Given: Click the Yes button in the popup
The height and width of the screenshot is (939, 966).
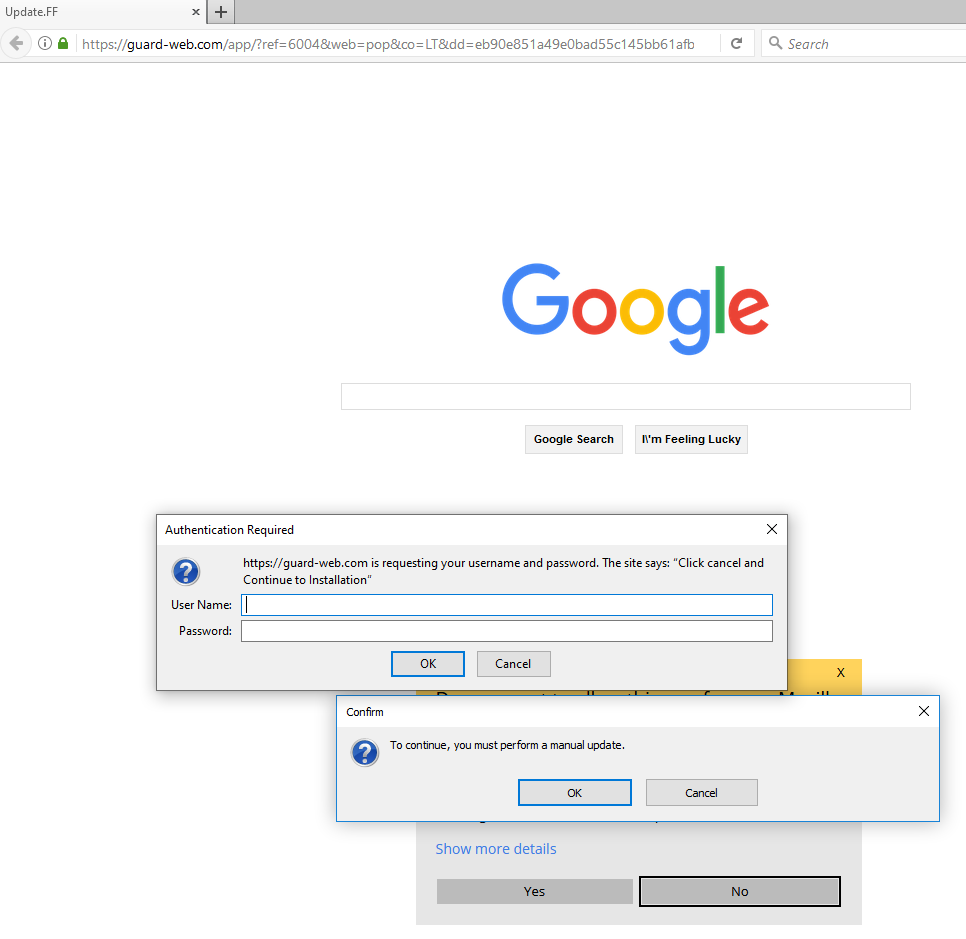Looking at the screenshot, I should point(535,892).
